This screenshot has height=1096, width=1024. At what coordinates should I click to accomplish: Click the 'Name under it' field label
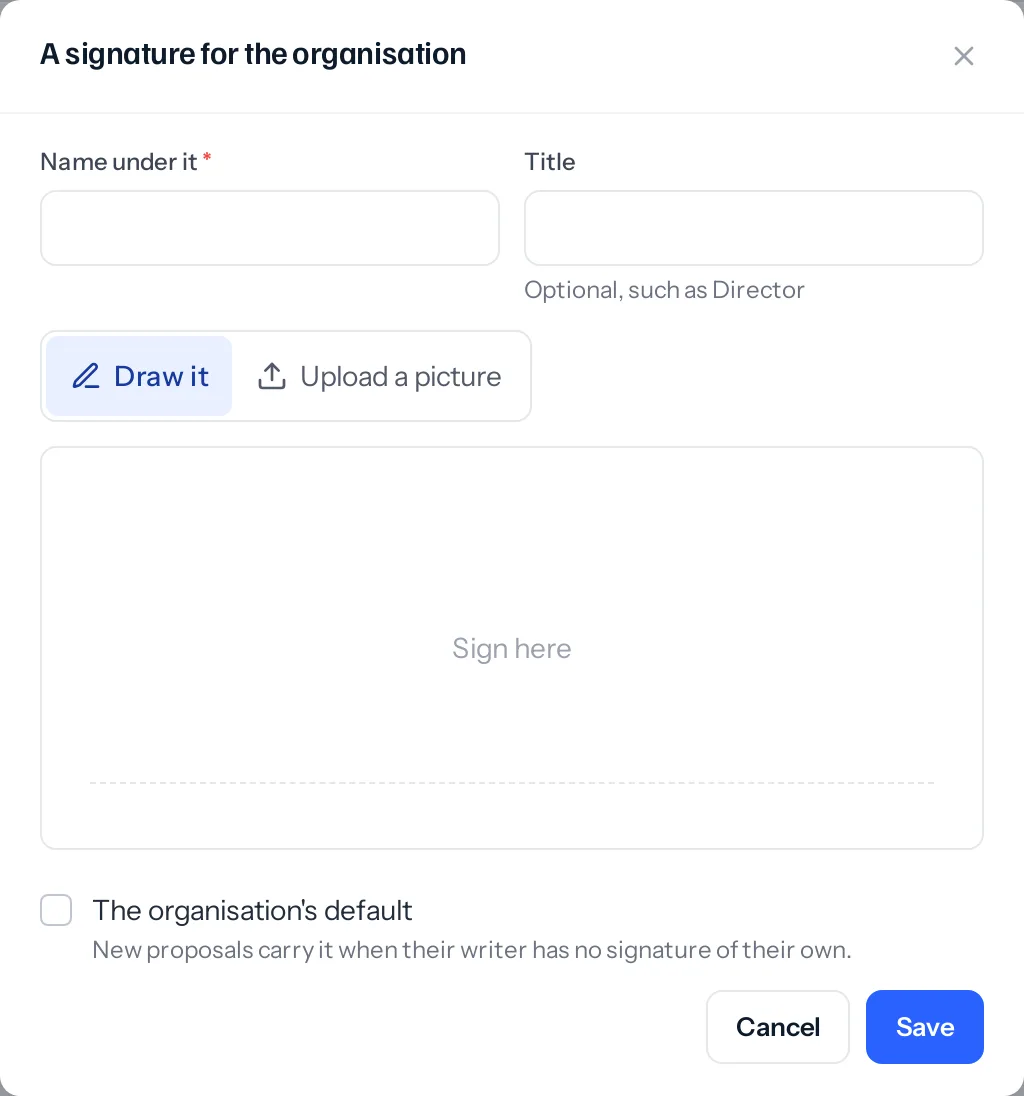point(119,162)
